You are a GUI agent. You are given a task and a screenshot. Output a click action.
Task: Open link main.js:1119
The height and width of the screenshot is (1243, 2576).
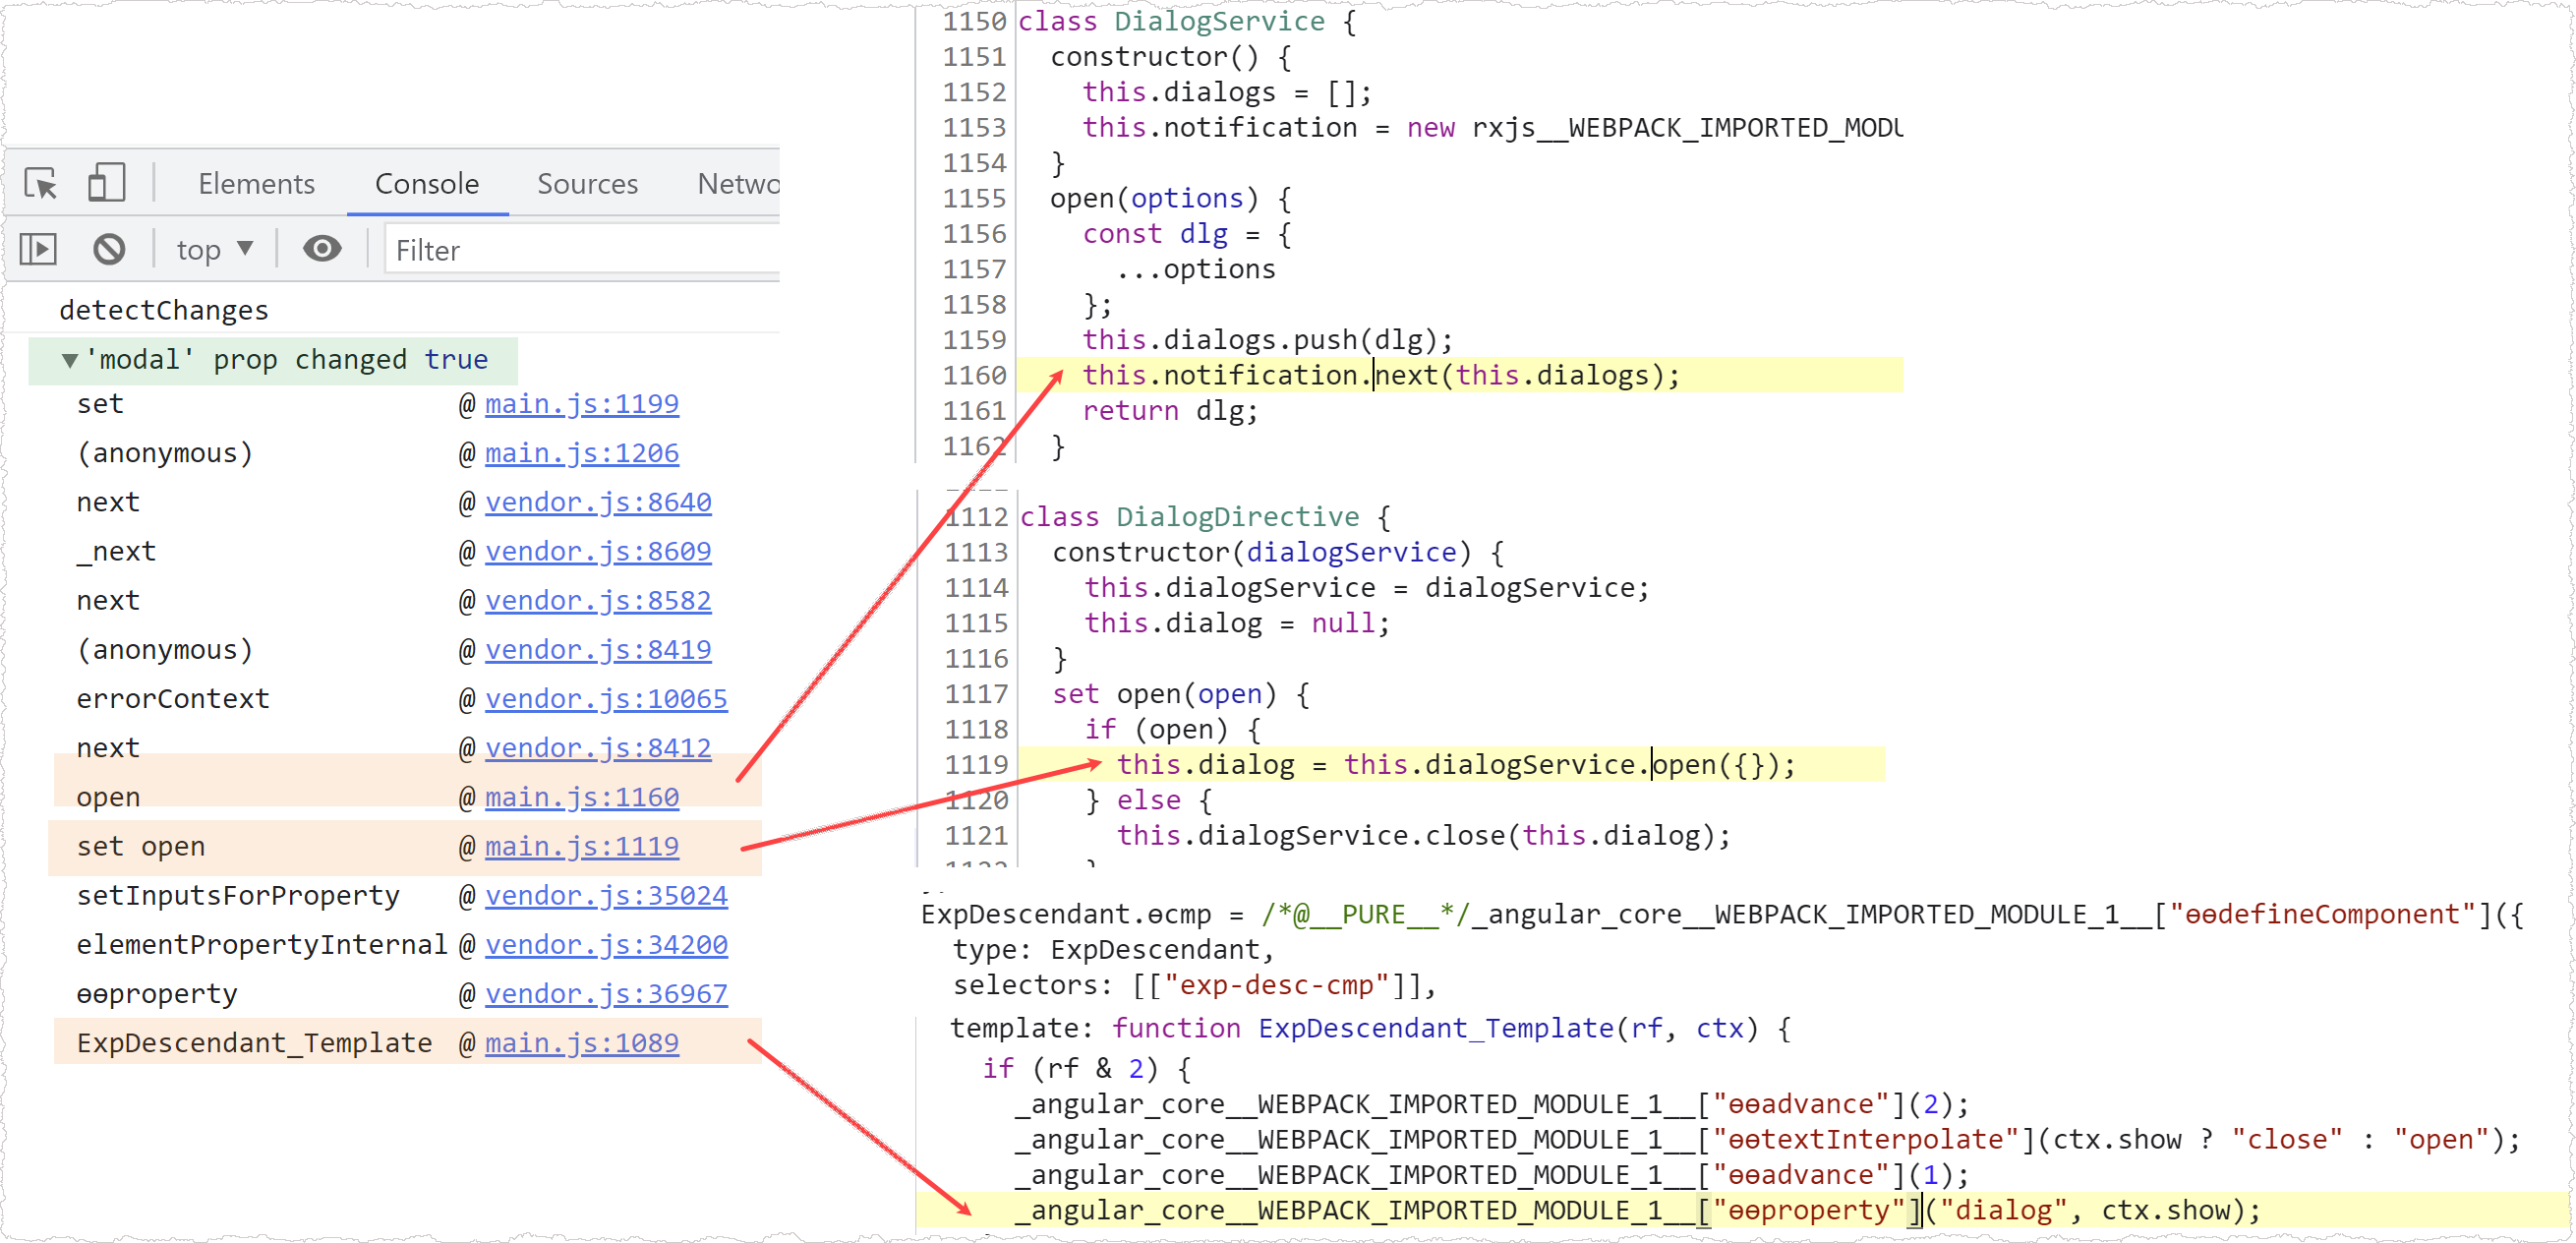click(x=582, y=846)
